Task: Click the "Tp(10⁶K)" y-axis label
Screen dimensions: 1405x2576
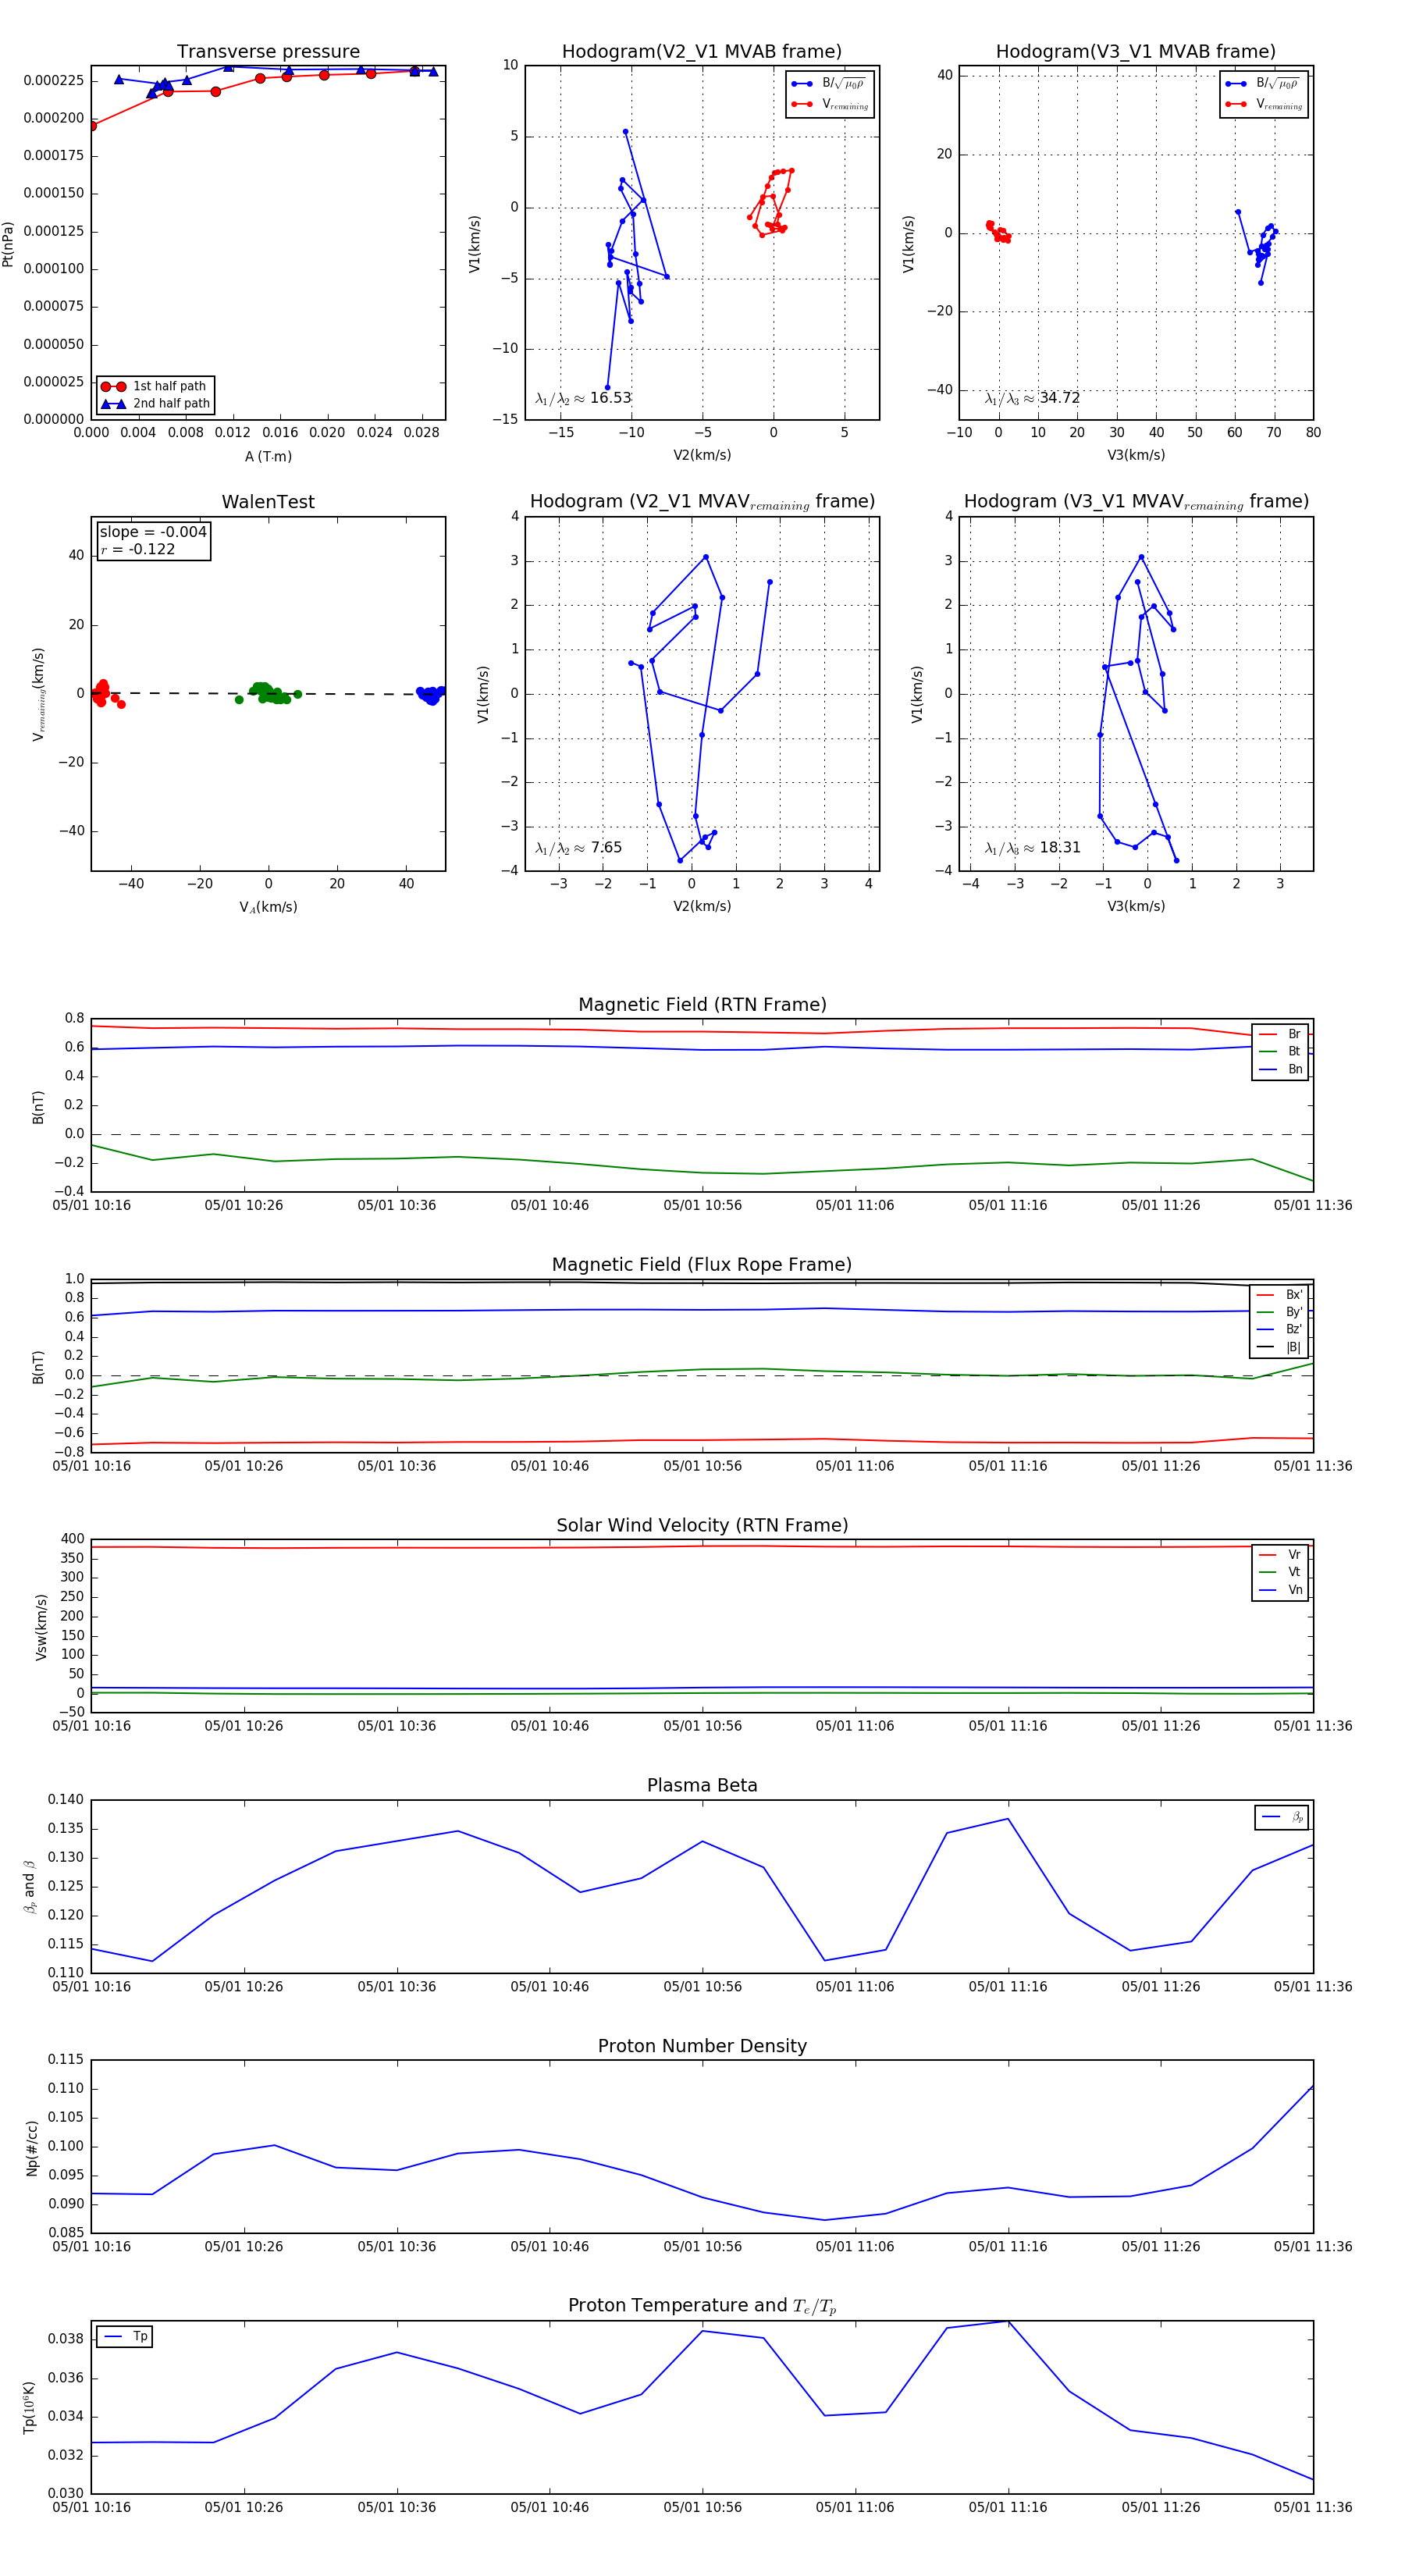Action: click(x=29, y=2408)
